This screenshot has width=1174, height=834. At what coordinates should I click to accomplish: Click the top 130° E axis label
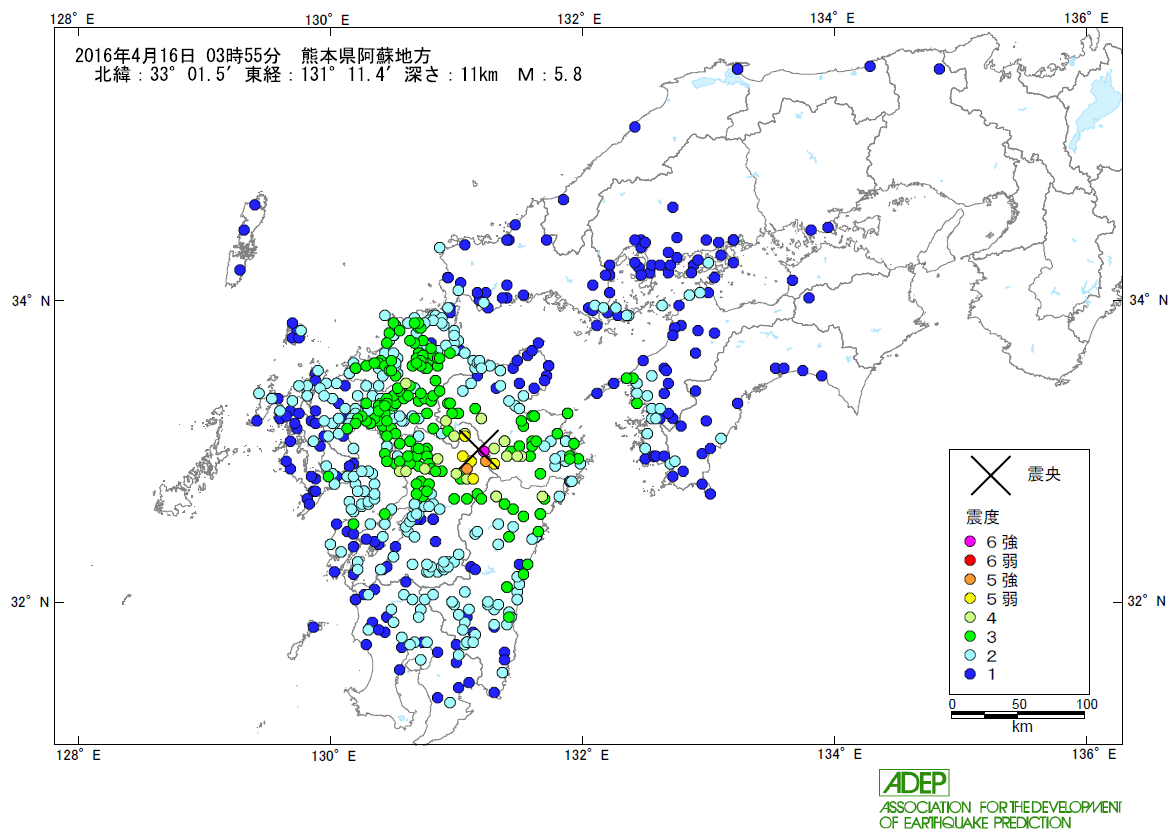327,19
